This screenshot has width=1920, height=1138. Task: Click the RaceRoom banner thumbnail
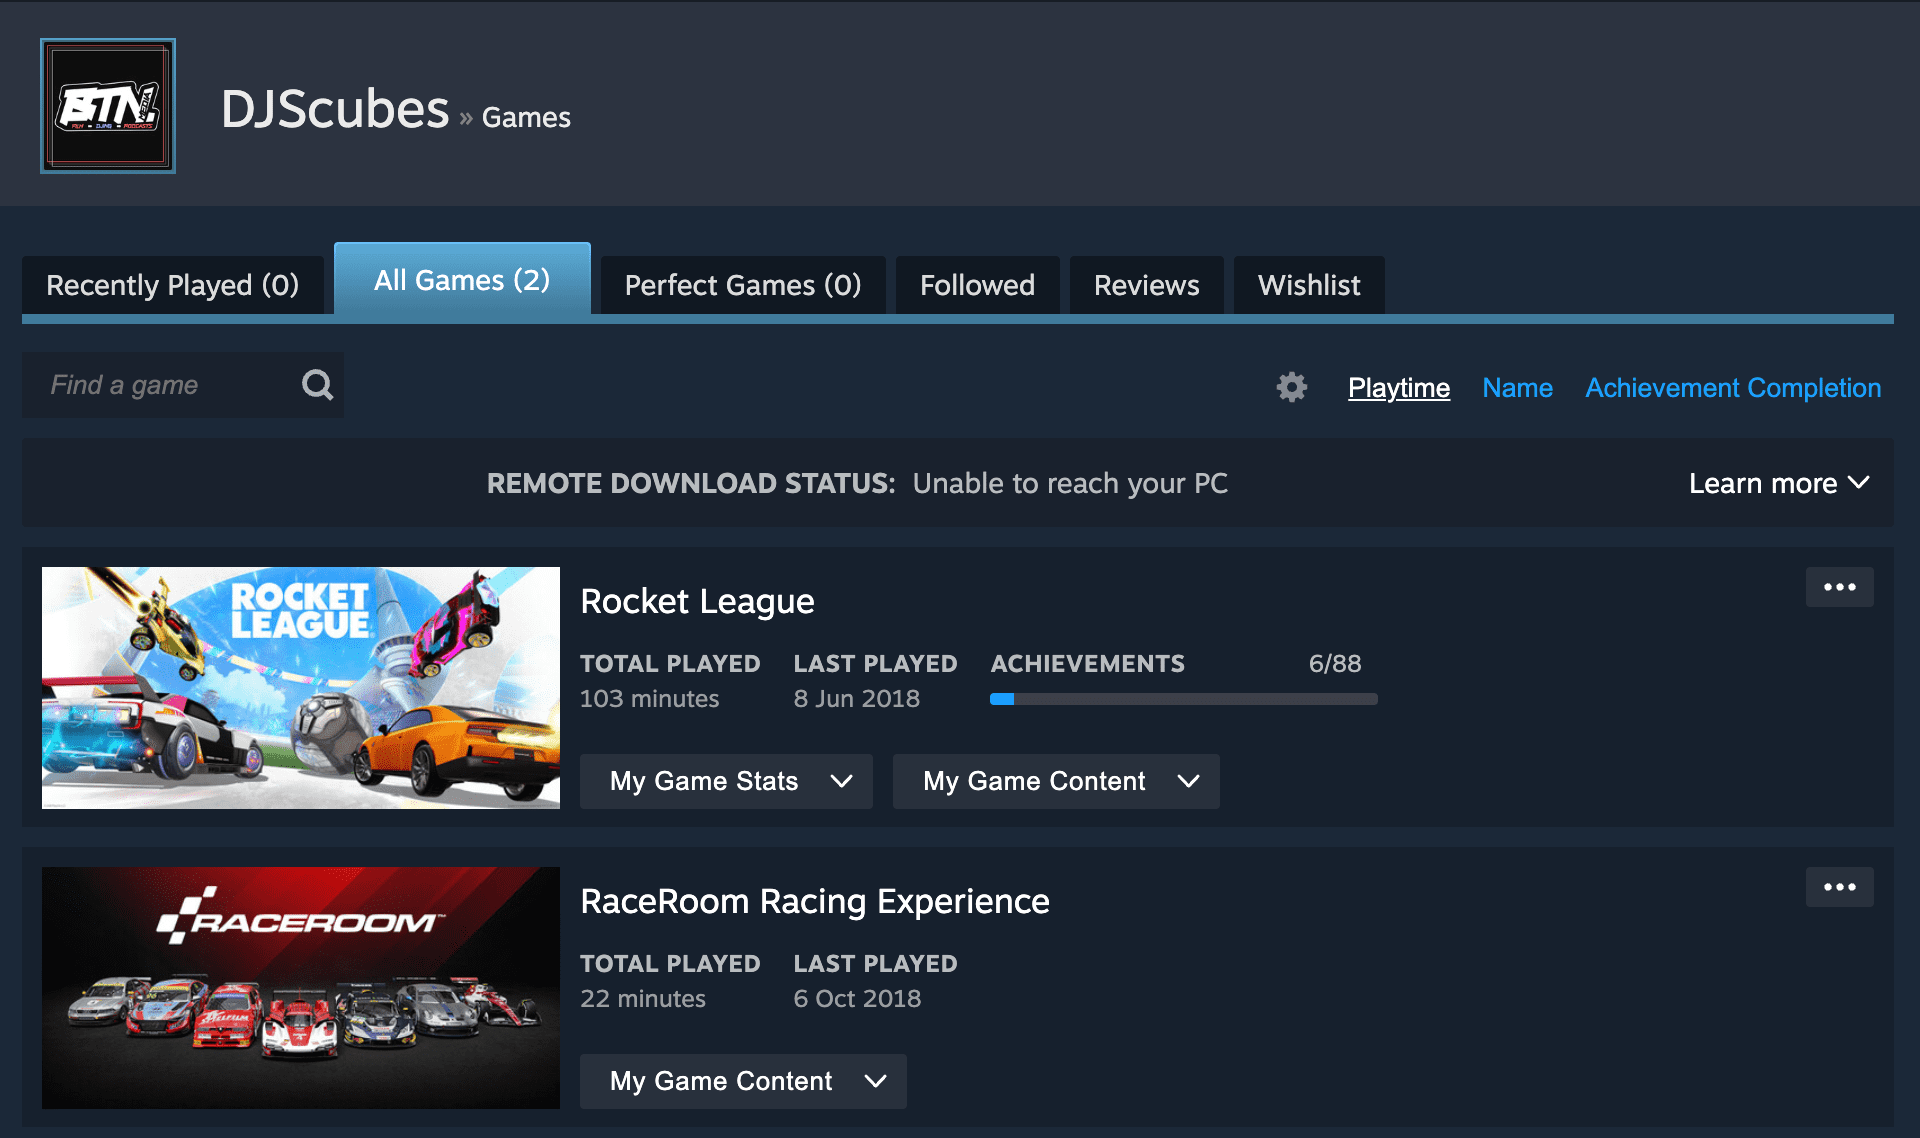pyautogui.click(x=300, y=987)
